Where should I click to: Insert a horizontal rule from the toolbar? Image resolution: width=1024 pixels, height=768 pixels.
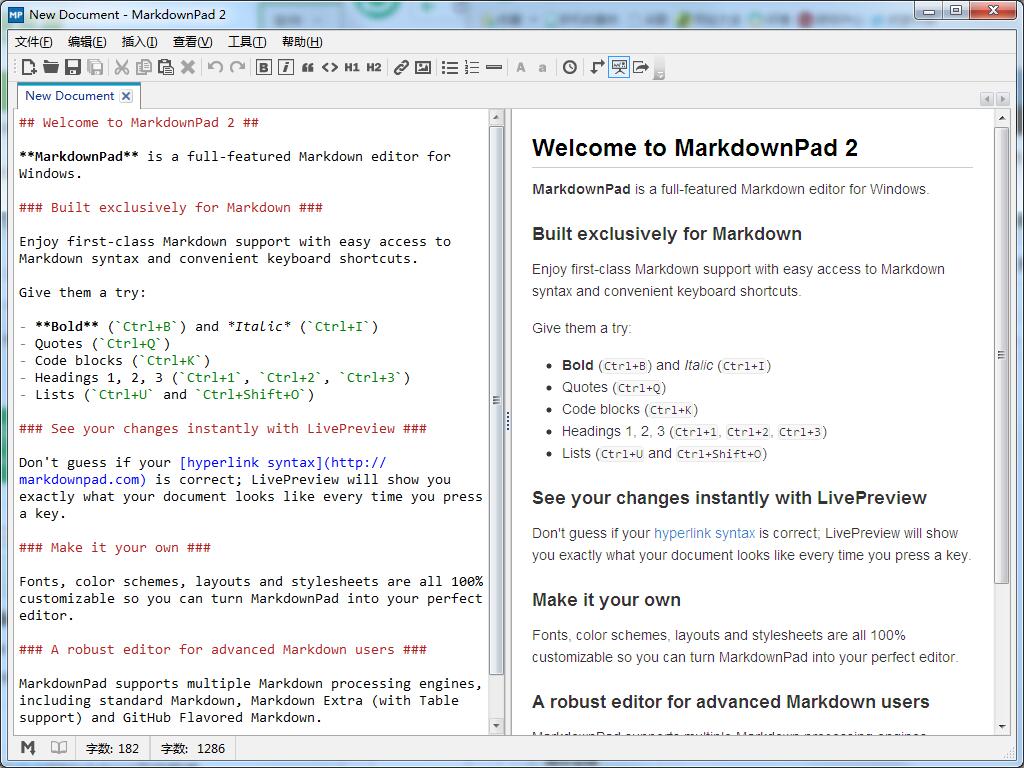coord(493,67)
